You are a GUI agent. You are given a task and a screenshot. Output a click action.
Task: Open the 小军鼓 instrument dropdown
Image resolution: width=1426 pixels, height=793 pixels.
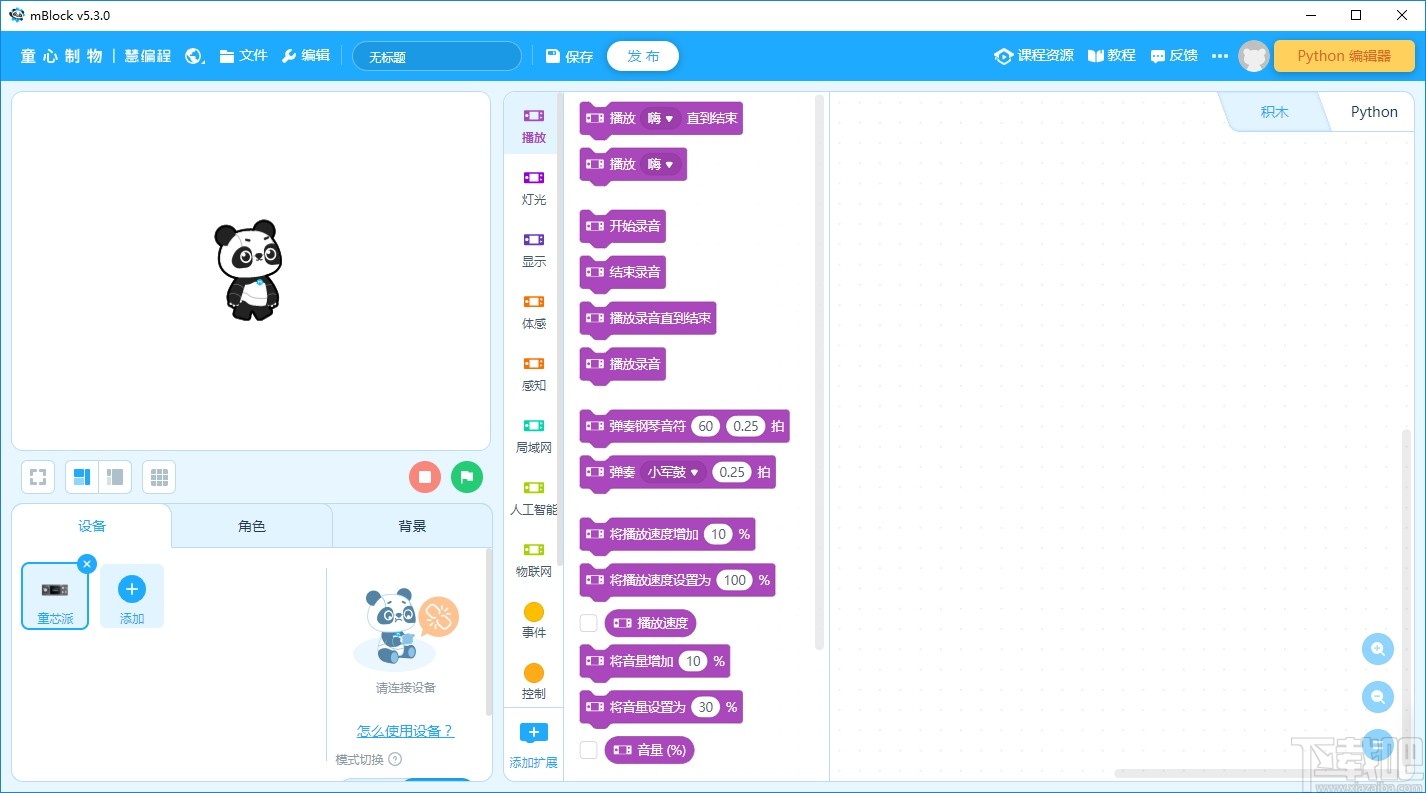(673, 472)
